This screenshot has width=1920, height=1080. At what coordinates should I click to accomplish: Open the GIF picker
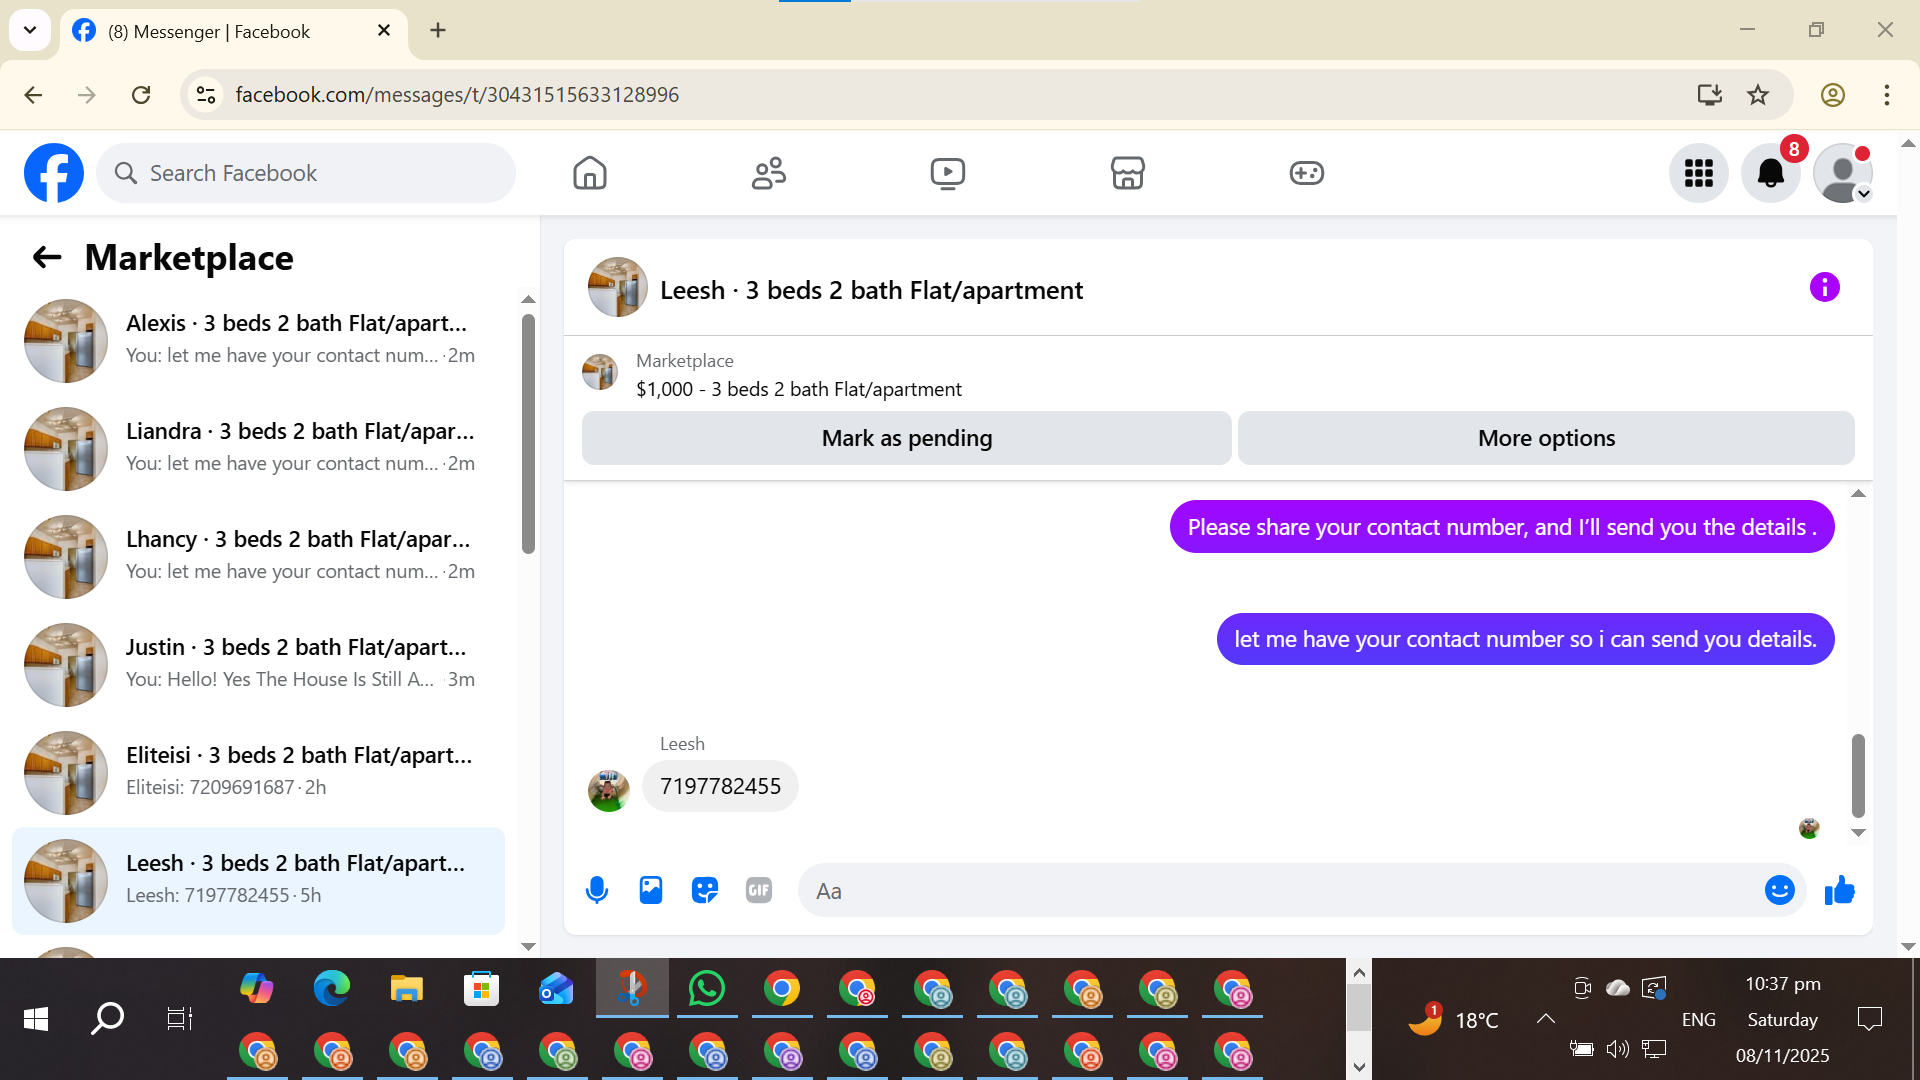(x=759, y=890)
